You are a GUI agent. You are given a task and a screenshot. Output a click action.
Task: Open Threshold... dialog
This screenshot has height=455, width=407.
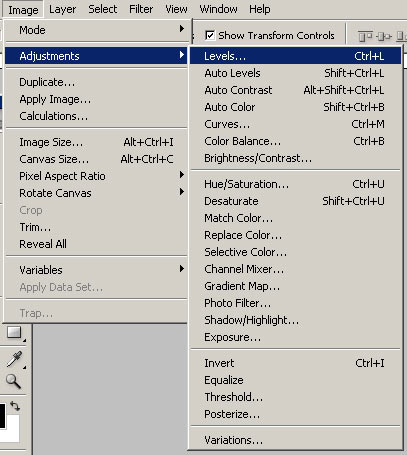coord(295,397)
